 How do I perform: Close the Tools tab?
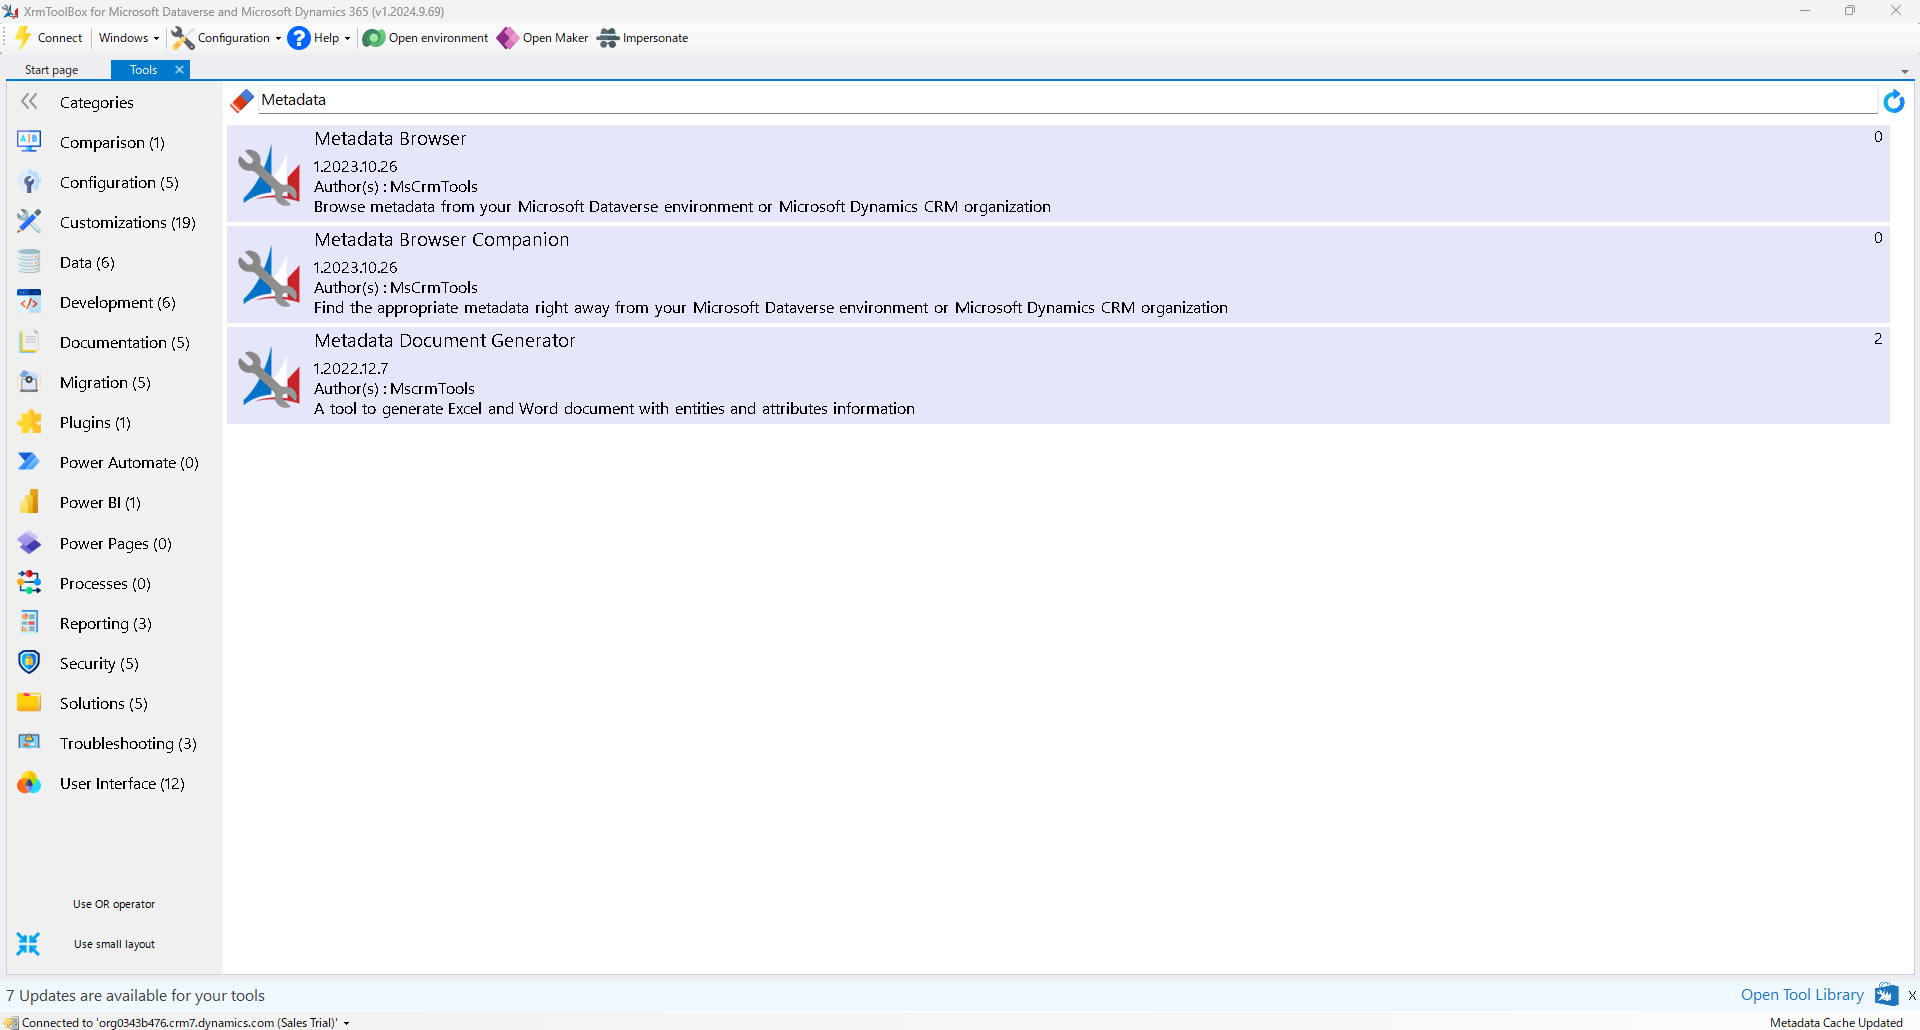[180, 70]
